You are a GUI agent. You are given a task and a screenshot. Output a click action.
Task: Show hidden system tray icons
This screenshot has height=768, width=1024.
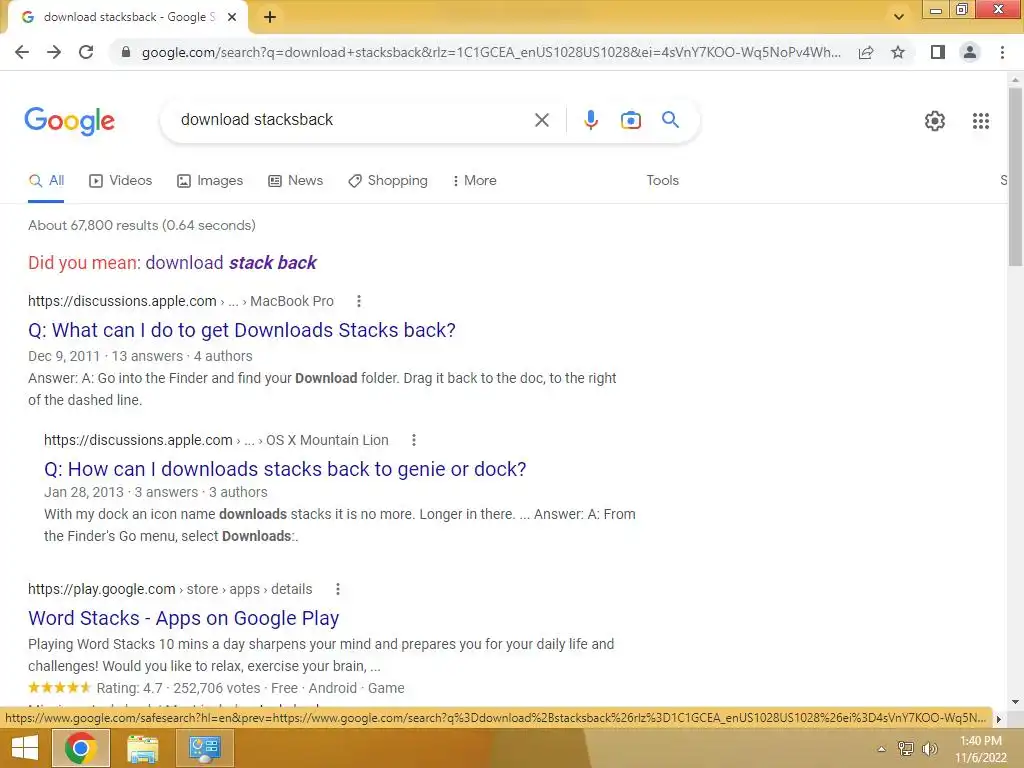(881, 749)
